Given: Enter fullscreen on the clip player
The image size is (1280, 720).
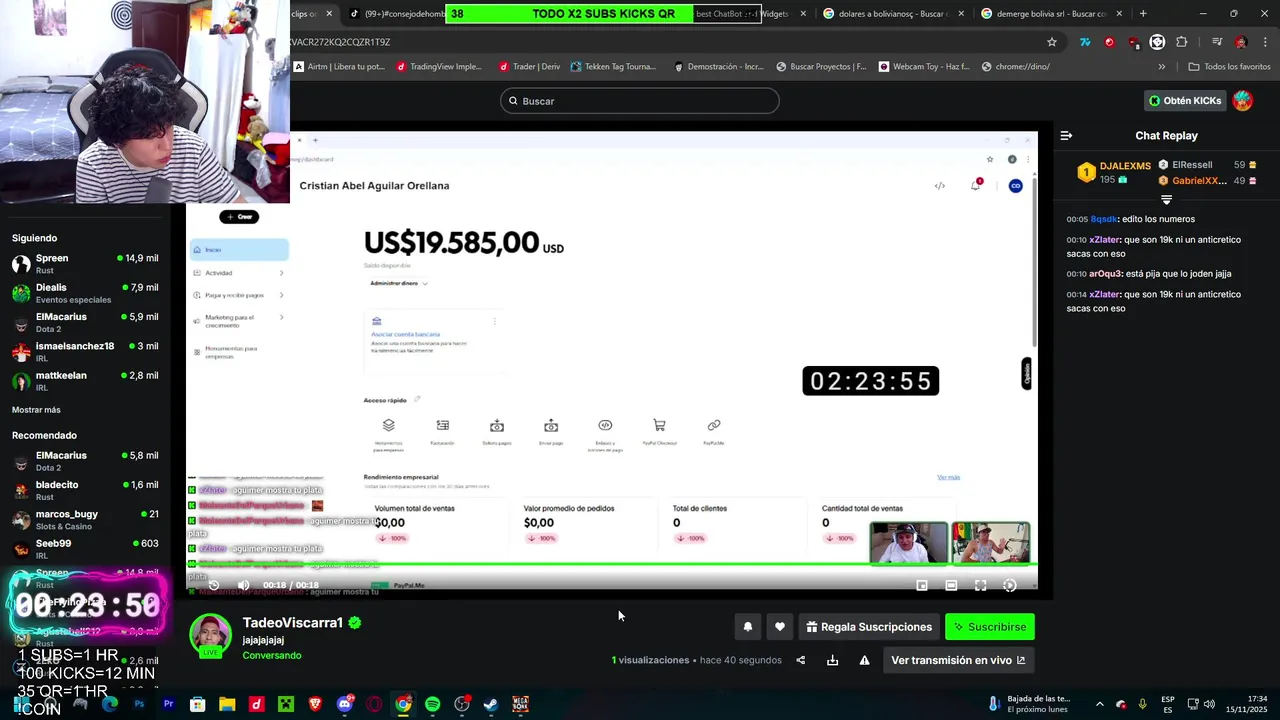Looking at the screenshot, I should point(980,585).
